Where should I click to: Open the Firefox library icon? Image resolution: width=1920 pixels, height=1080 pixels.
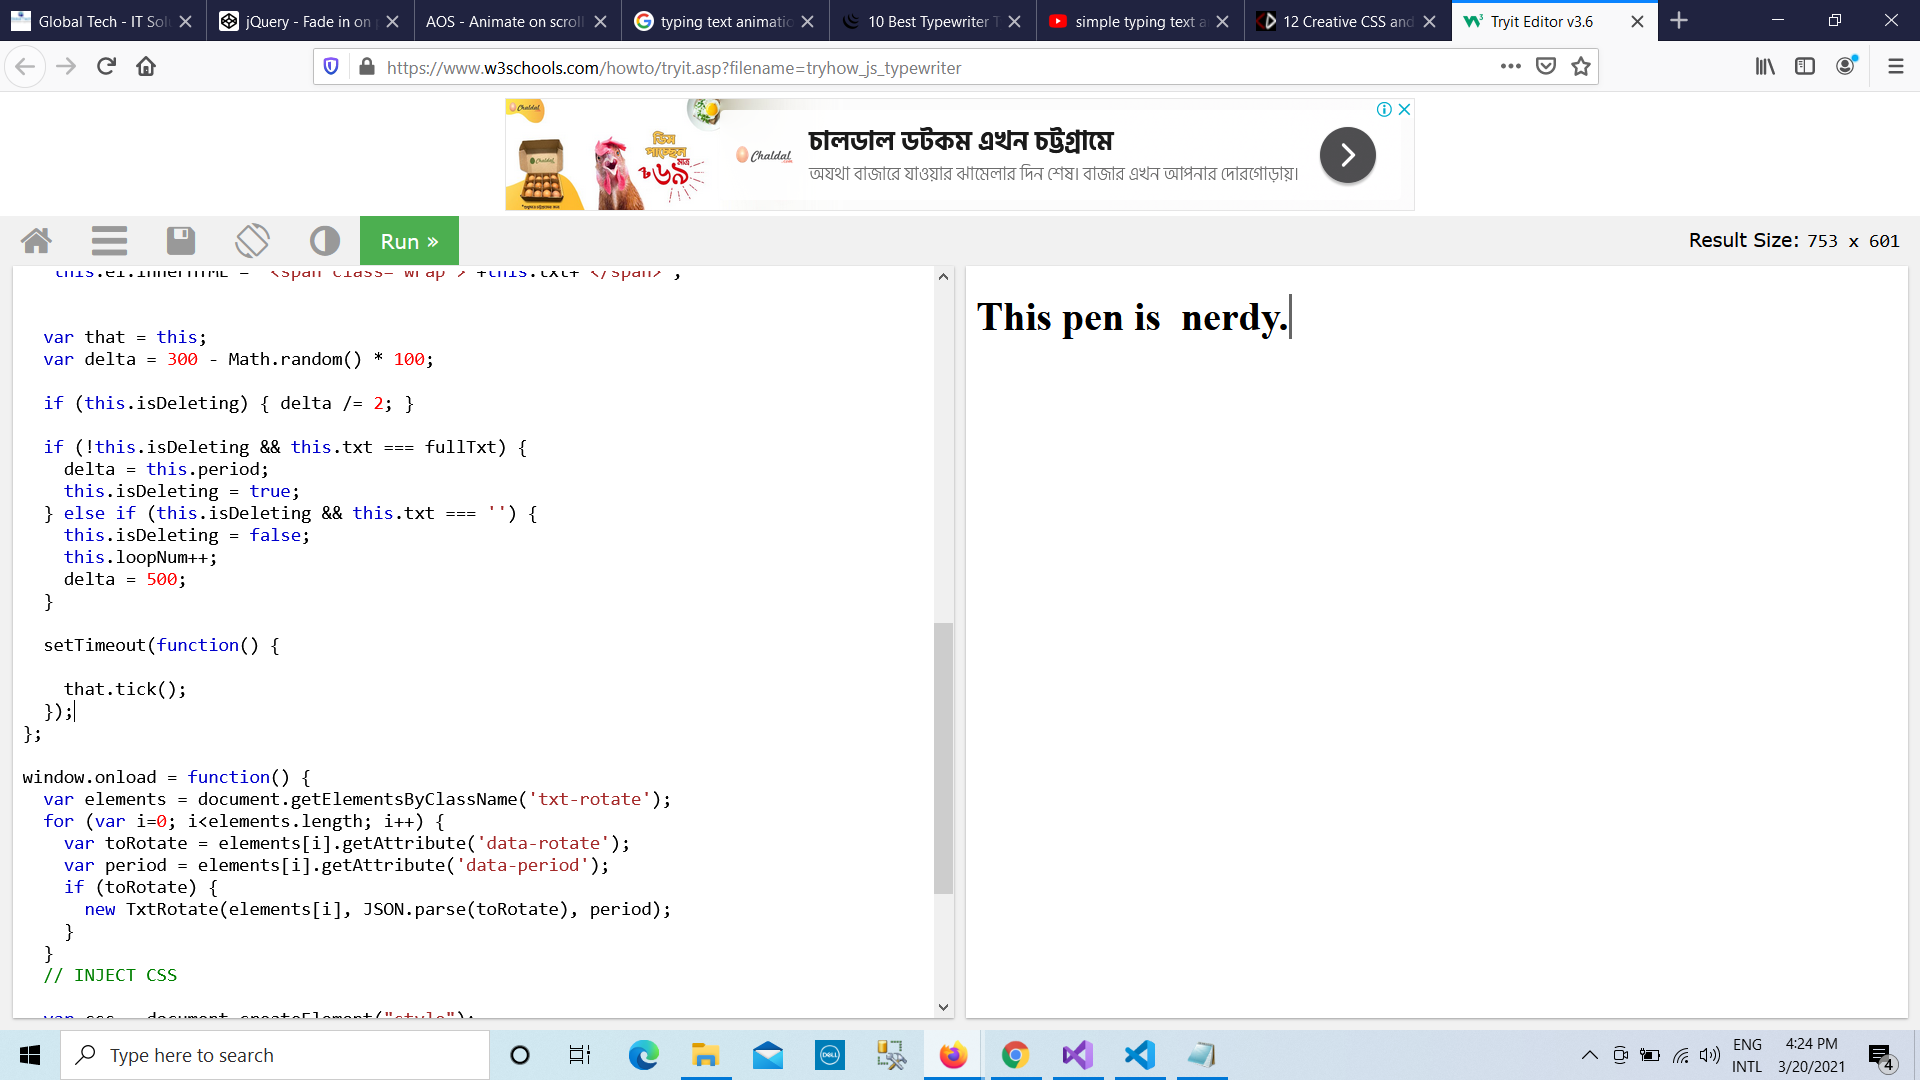1765,67
